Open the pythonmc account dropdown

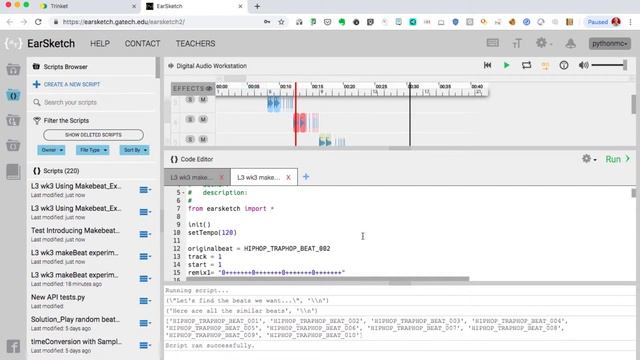click(x=609, y=43)
